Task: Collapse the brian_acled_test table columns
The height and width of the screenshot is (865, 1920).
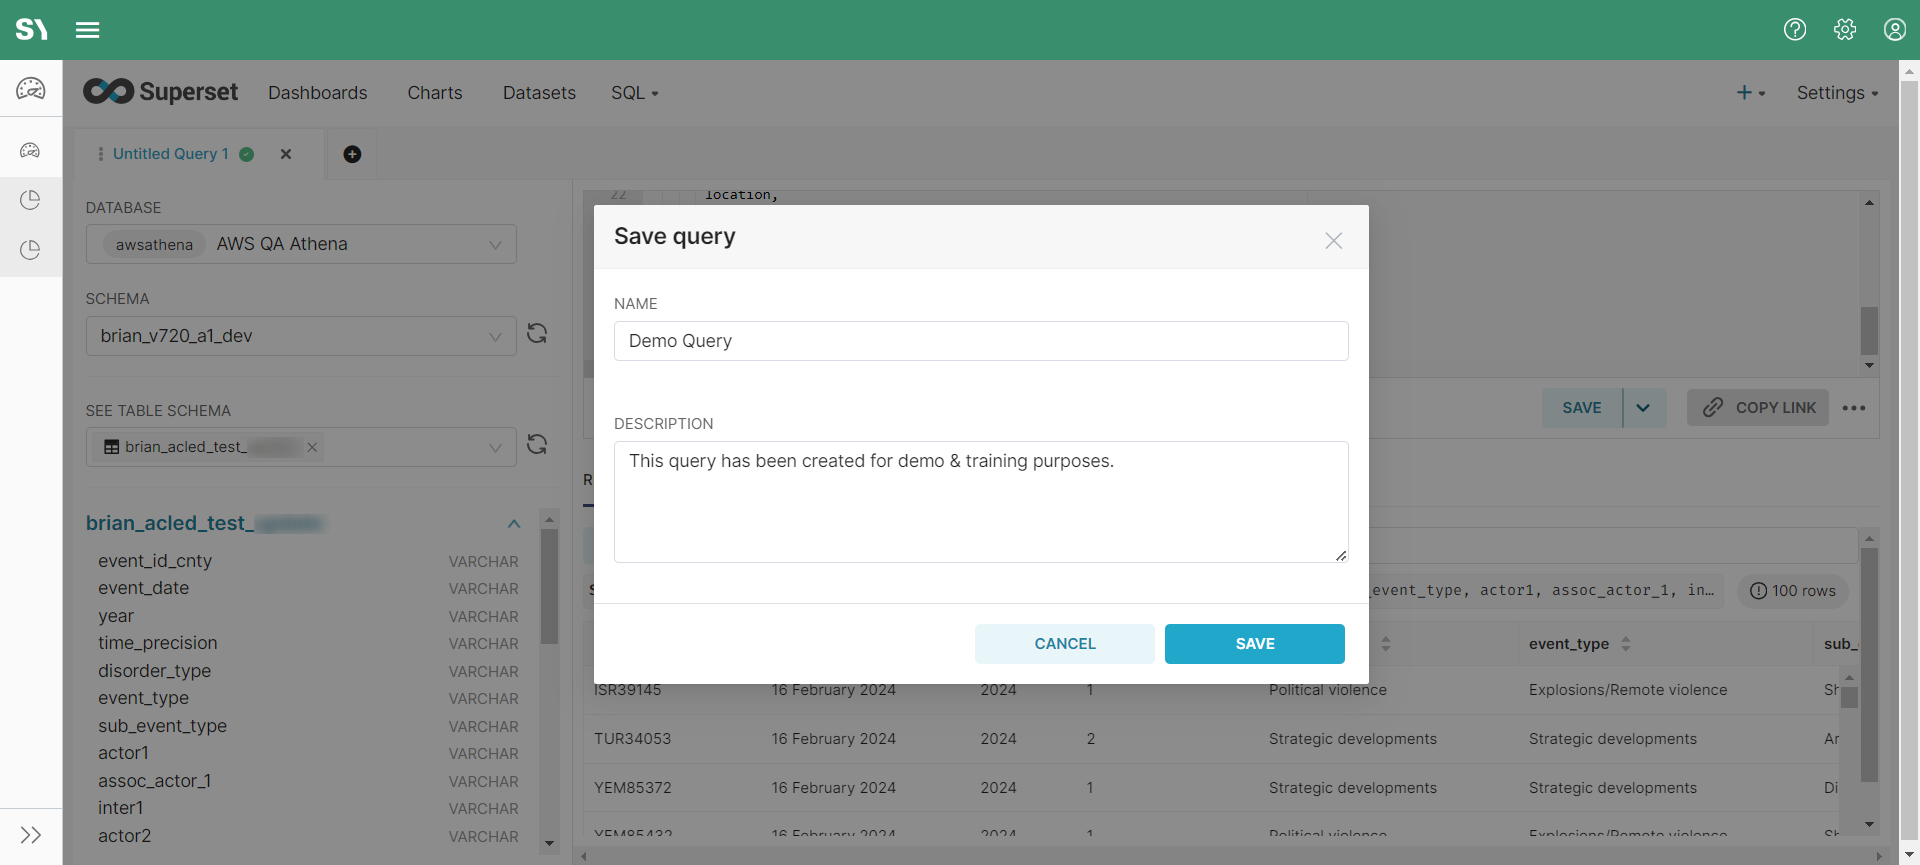Action: 514,524
